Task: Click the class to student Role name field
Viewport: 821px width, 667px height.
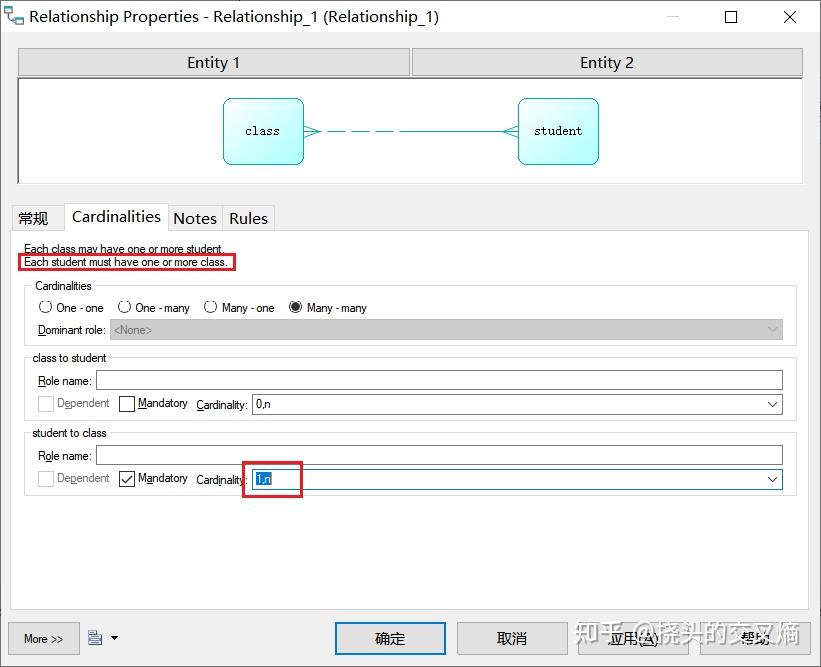Action: click(x=438, y=379)
